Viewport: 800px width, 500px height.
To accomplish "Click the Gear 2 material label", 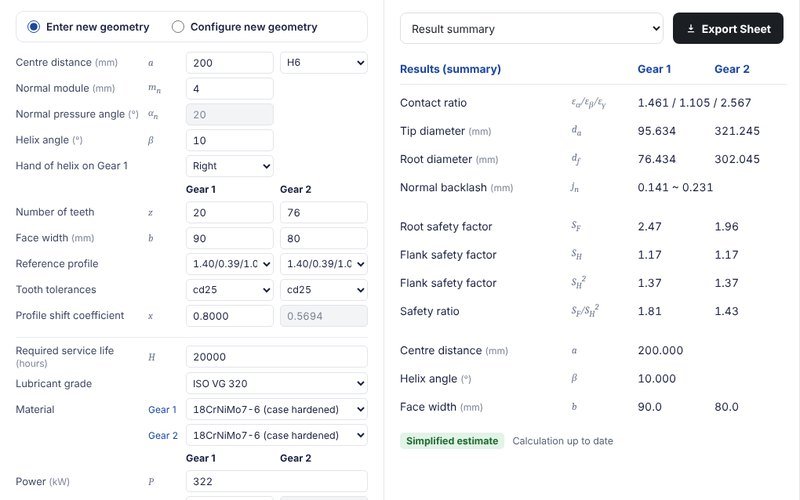I will (163, 435).
